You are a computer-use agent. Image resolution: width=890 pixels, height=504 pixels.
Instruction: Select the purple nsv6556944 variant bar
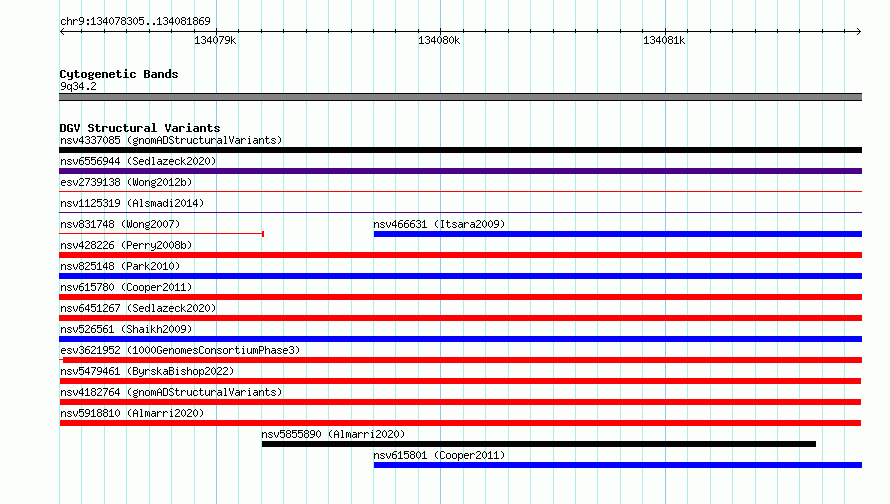click(x=460, y=171)
